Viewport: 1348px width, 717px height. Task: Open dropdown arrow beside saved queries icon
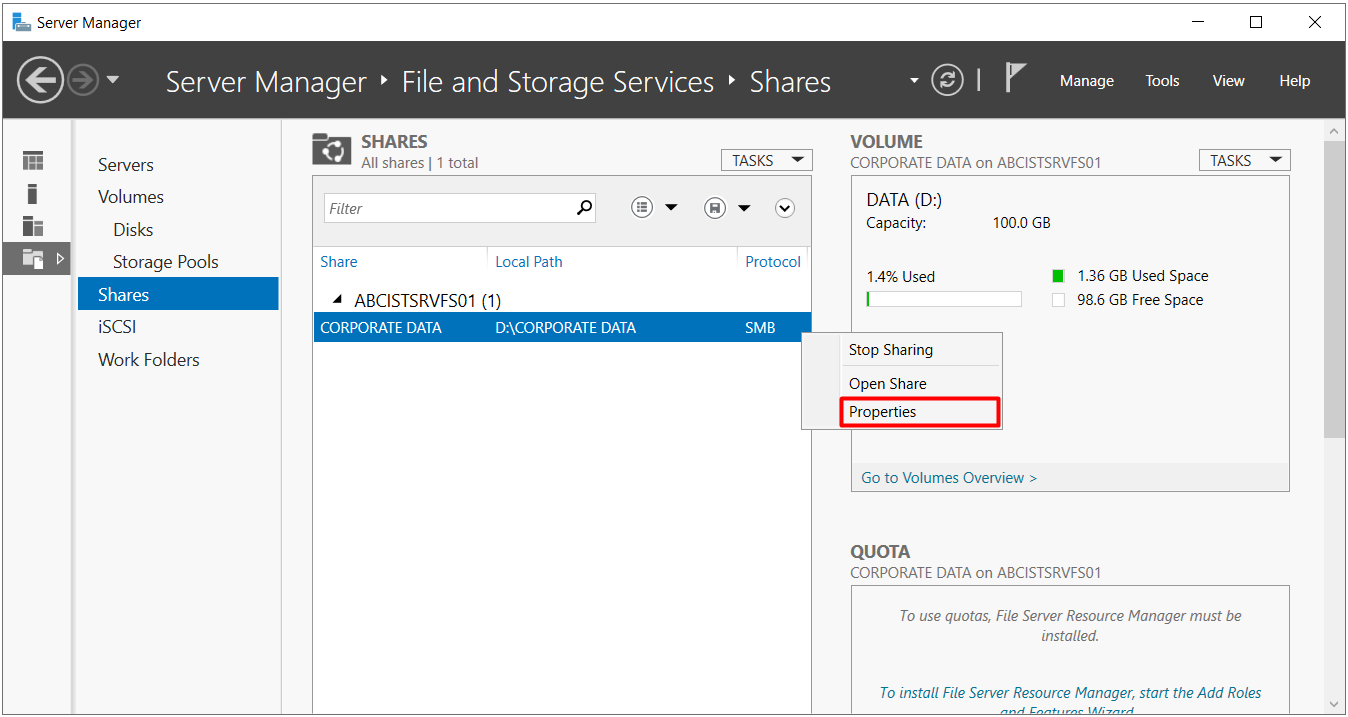[x=744, y=208]
